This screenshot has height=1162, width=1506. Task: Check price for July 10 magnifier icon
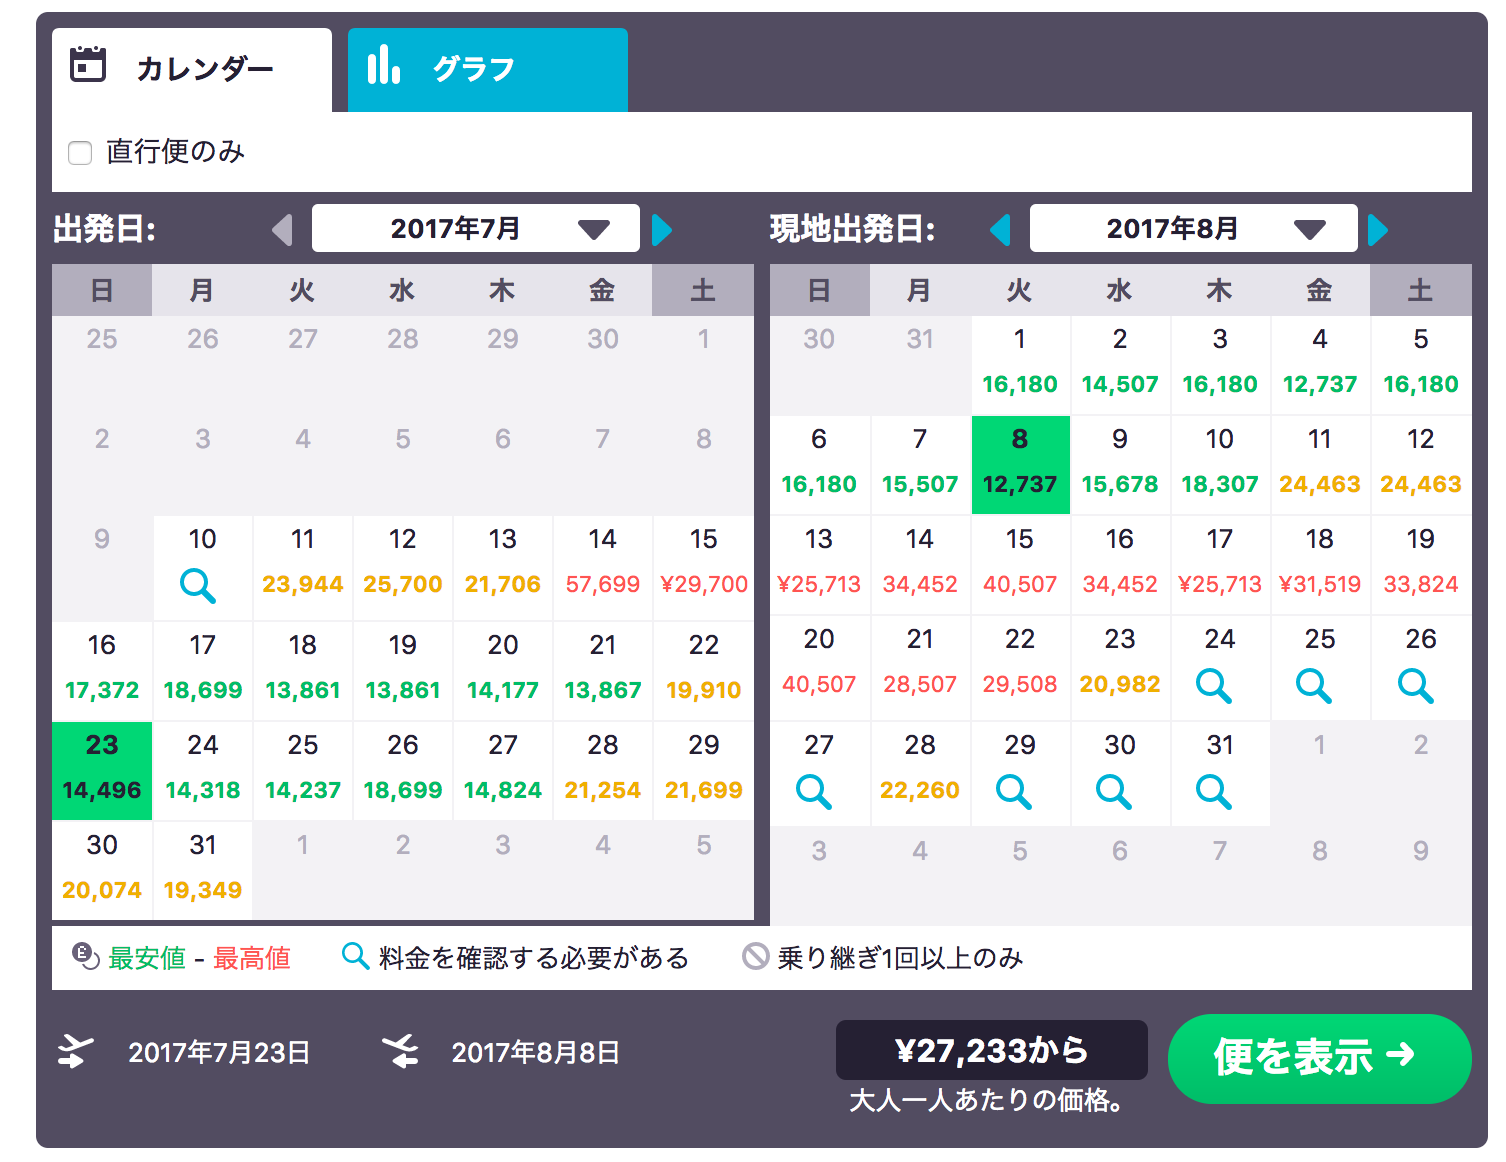198,586
